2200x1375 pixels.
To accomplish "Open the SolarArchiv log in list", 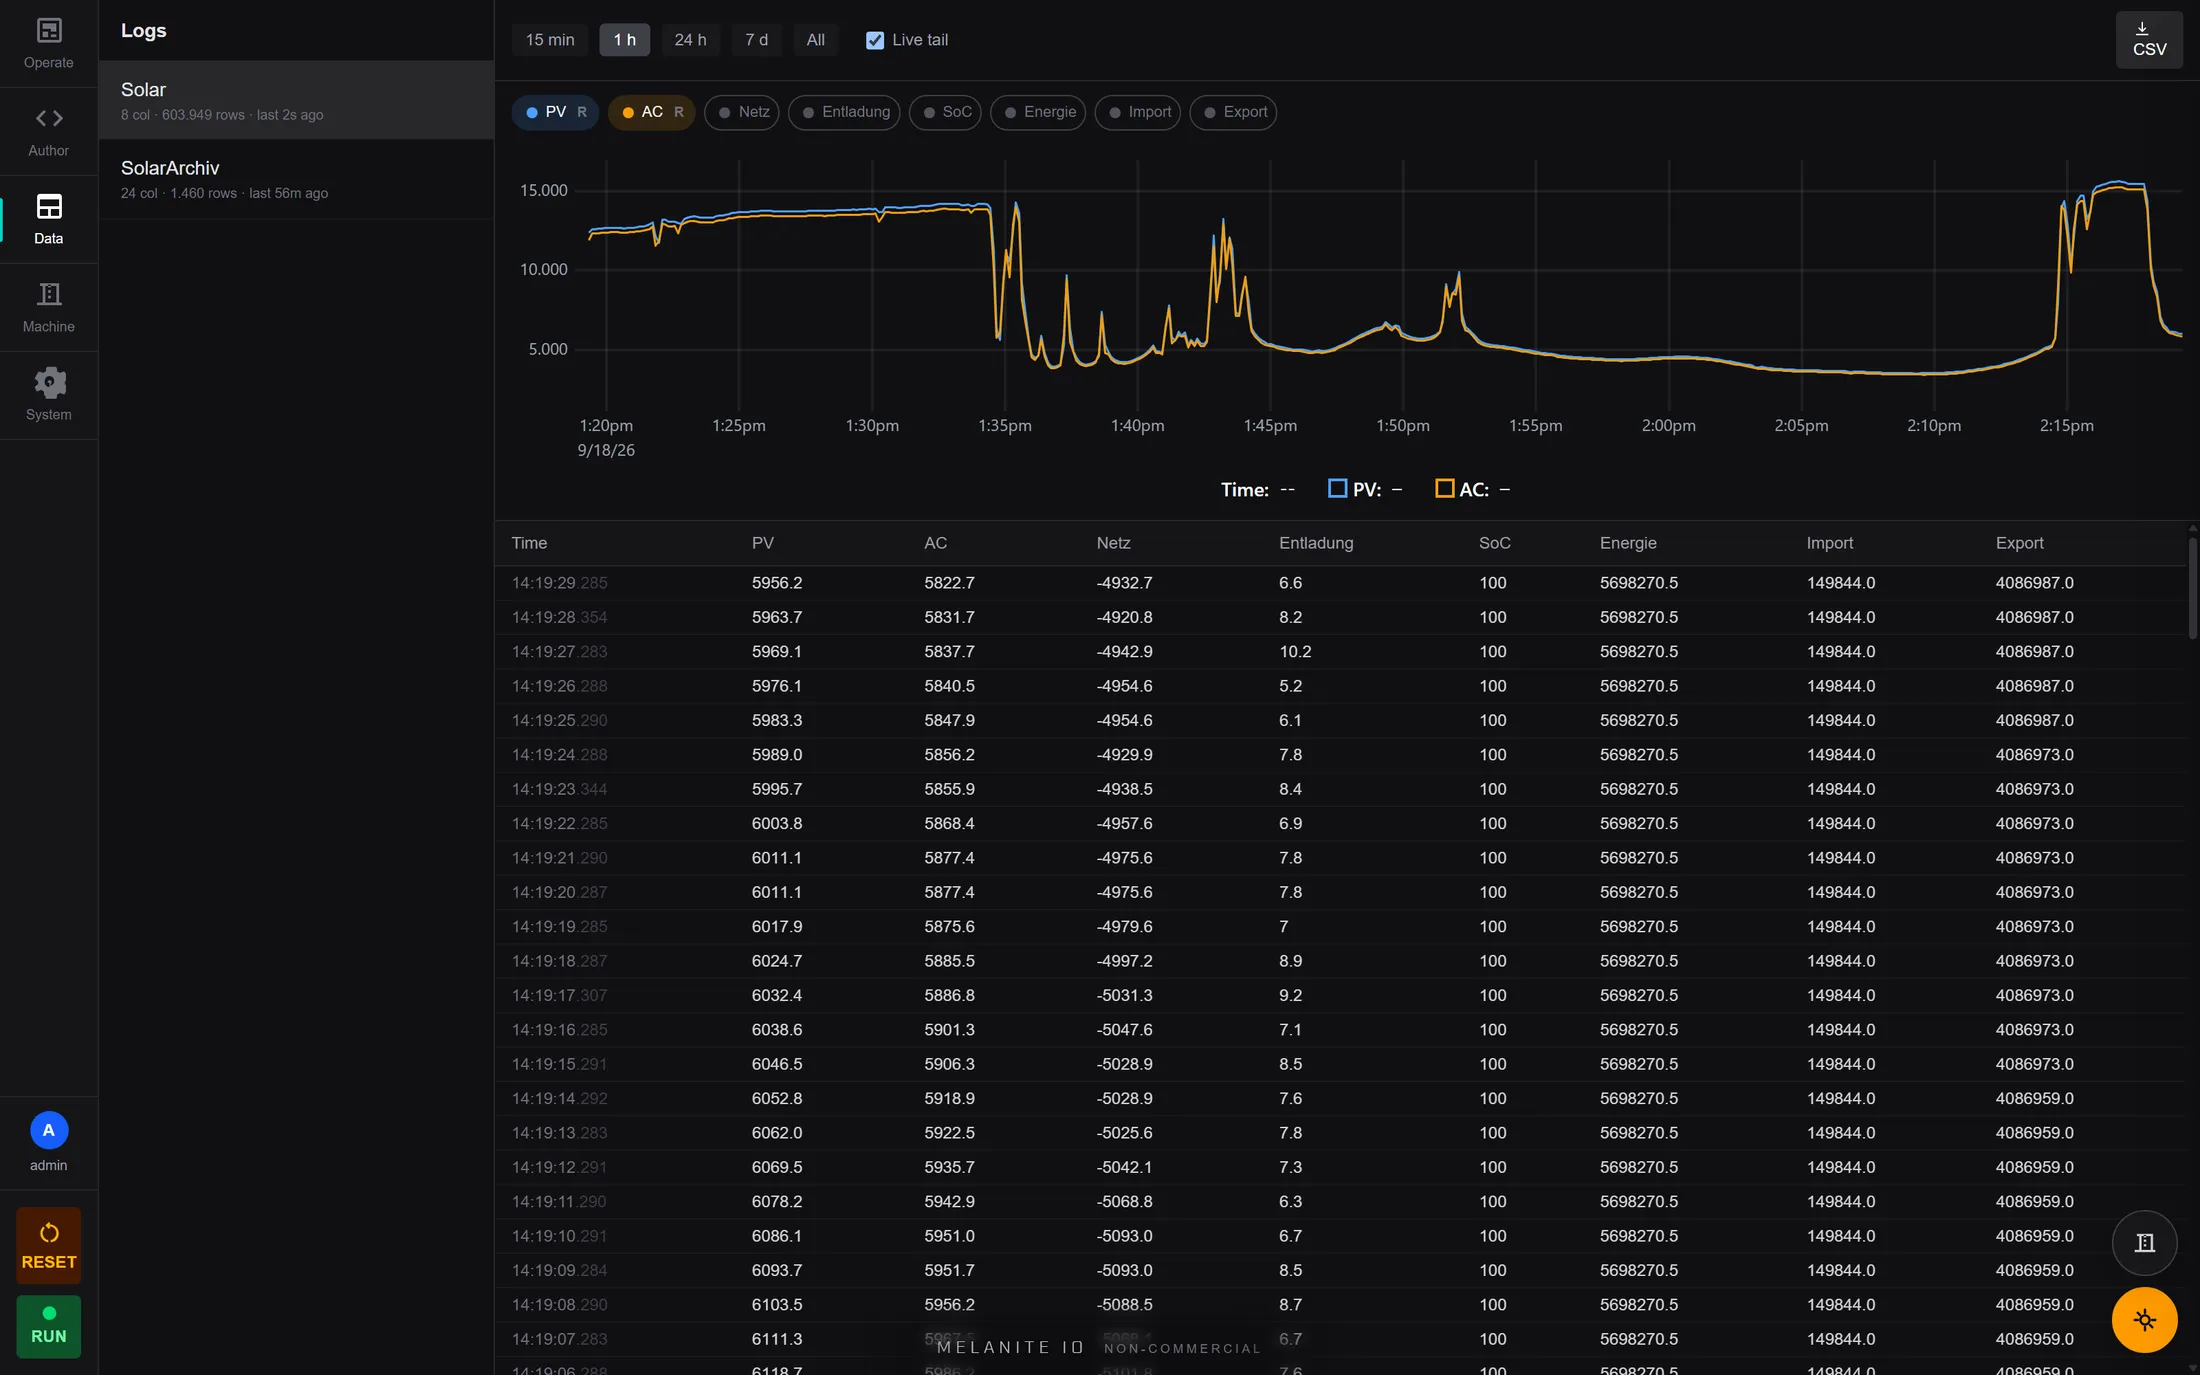I will point(296,179).
